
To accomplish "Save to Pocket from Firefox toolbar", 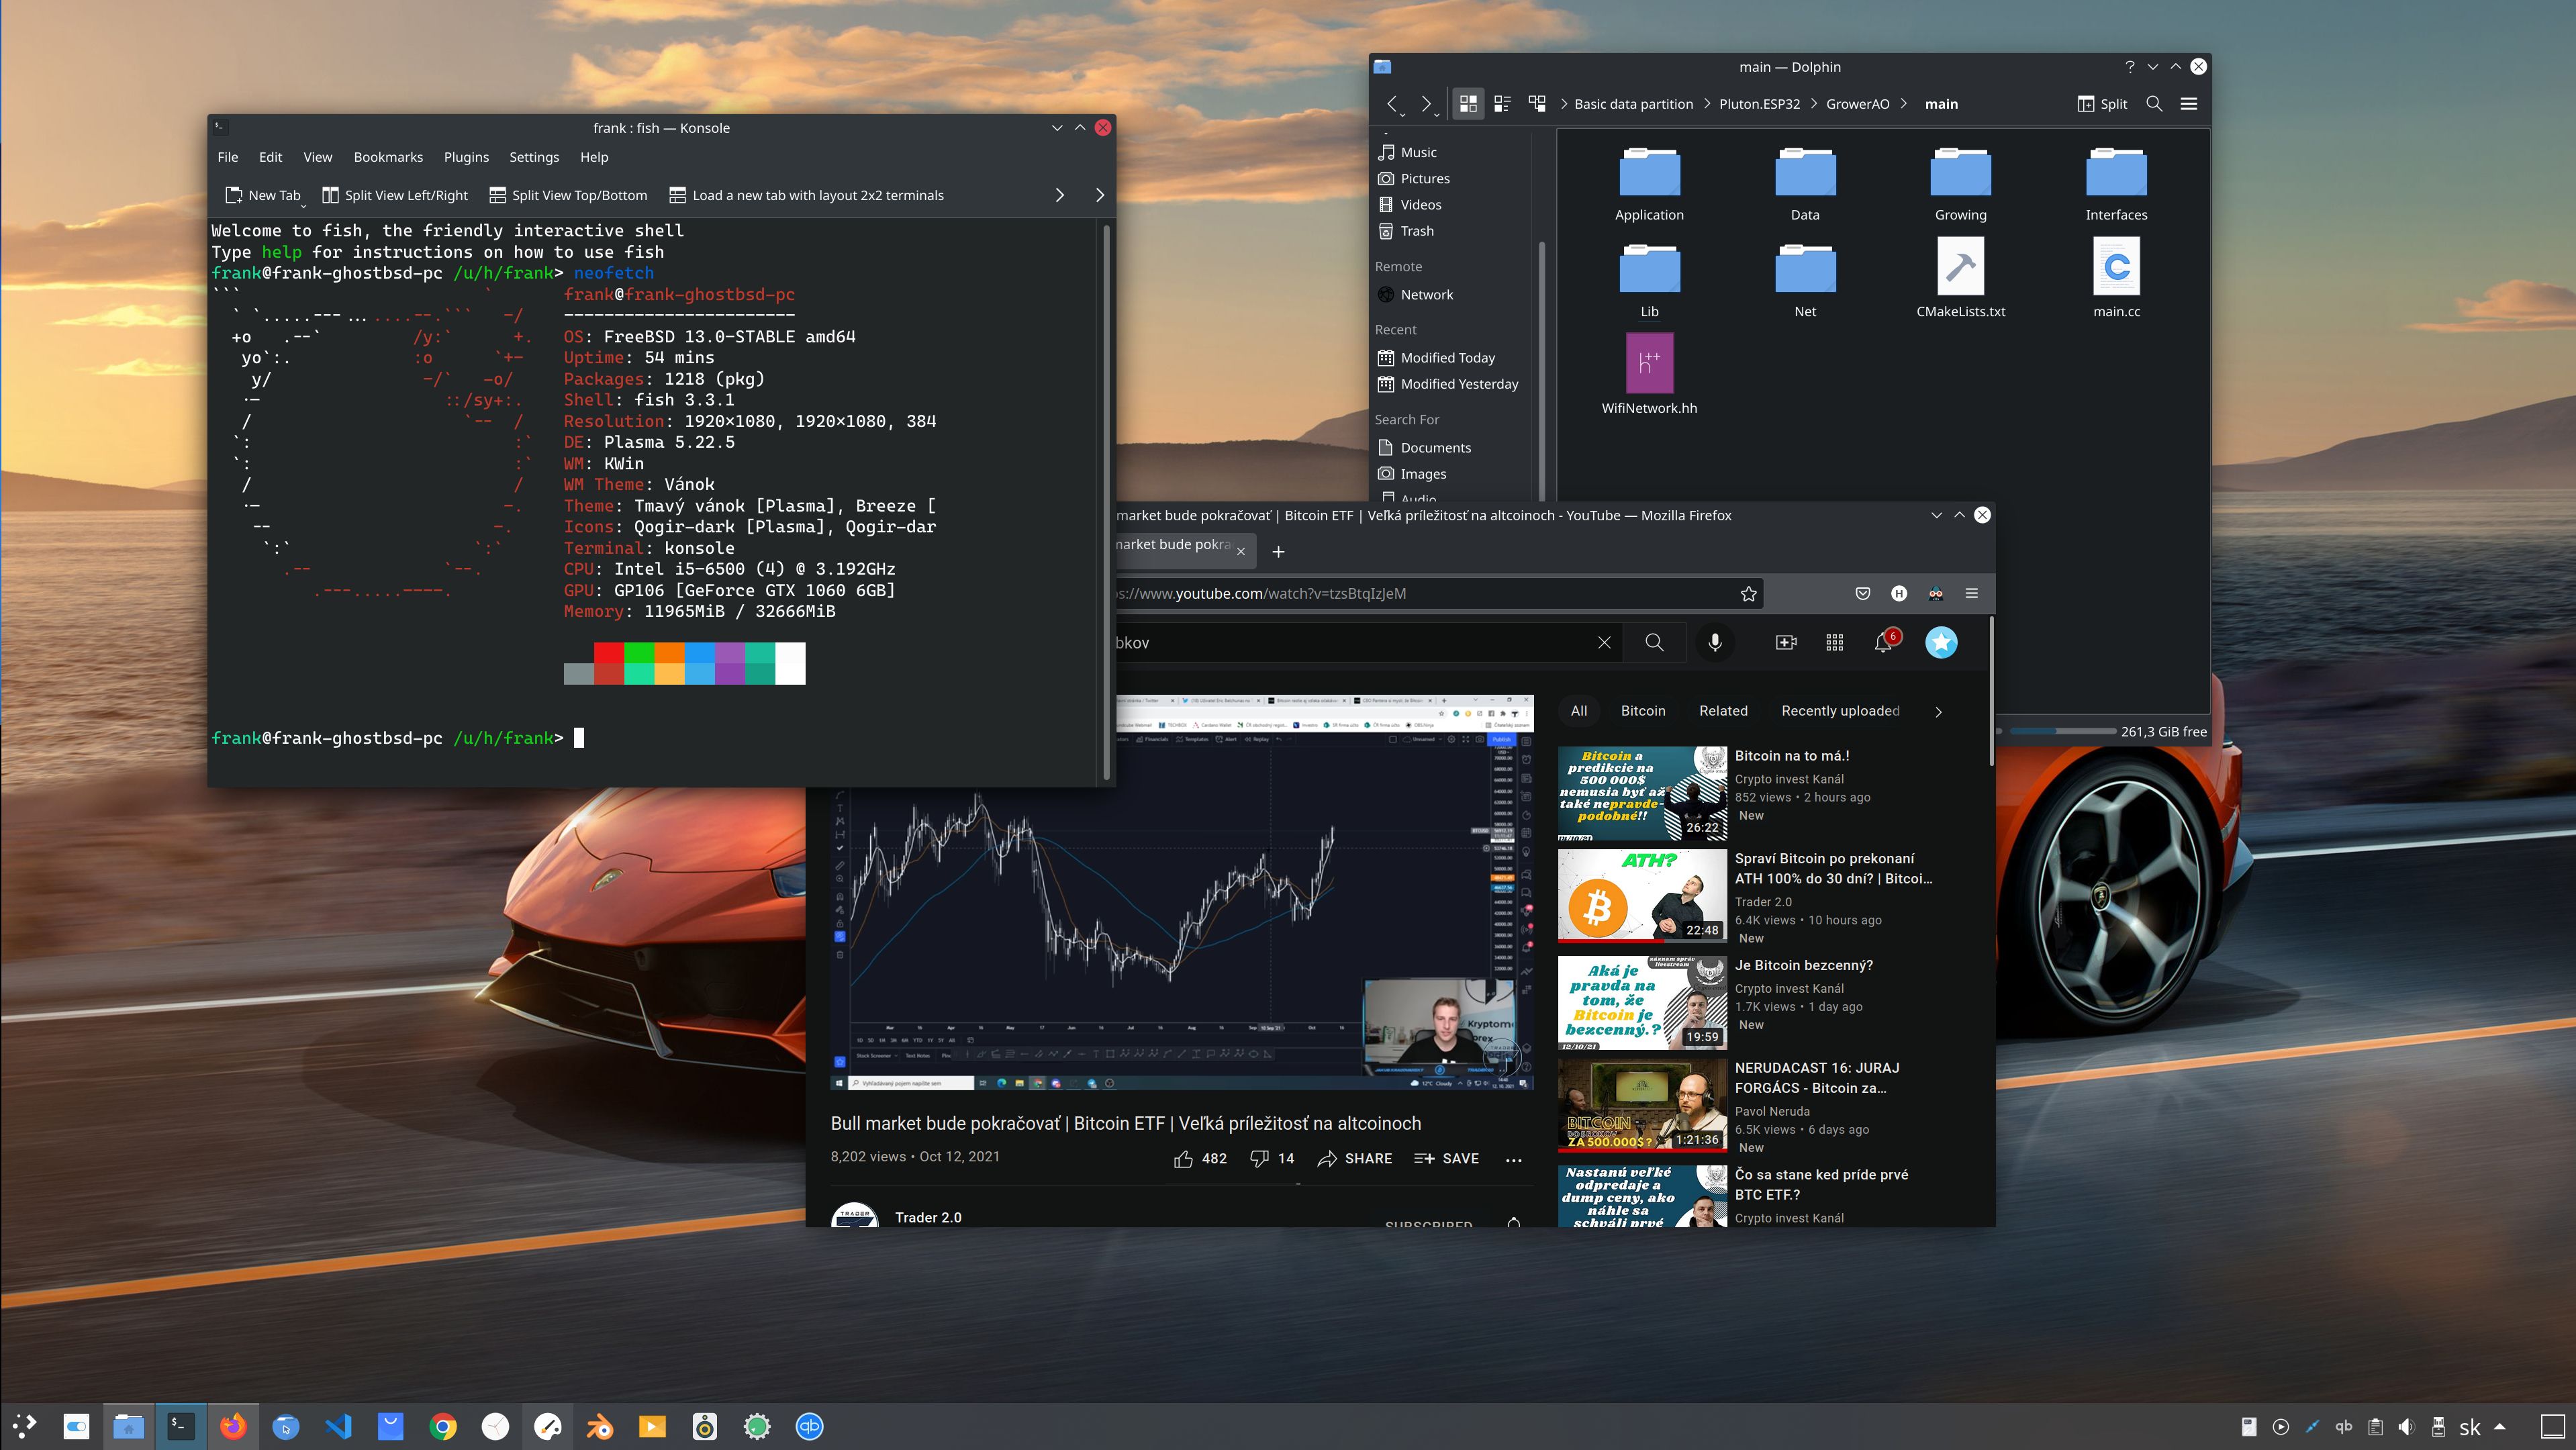I will click(x=1862, y=594).
